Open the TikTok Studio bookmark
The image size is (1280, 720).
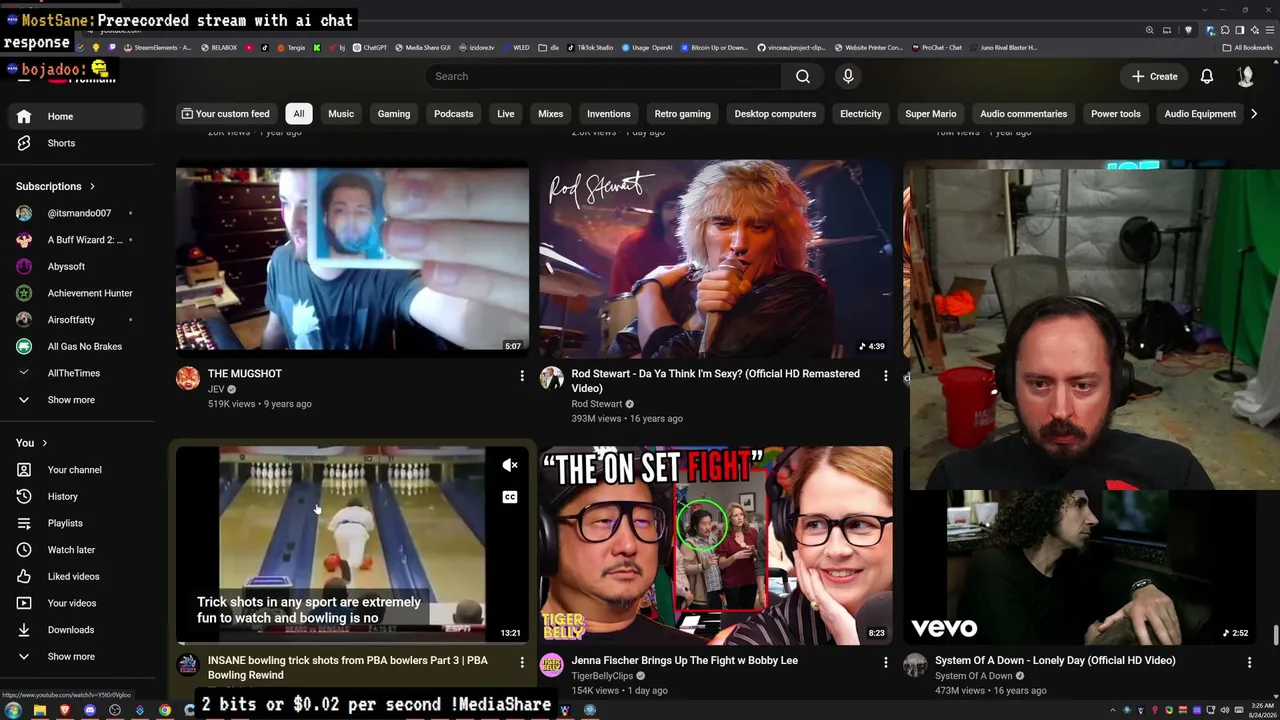click(x=591, y=48)
